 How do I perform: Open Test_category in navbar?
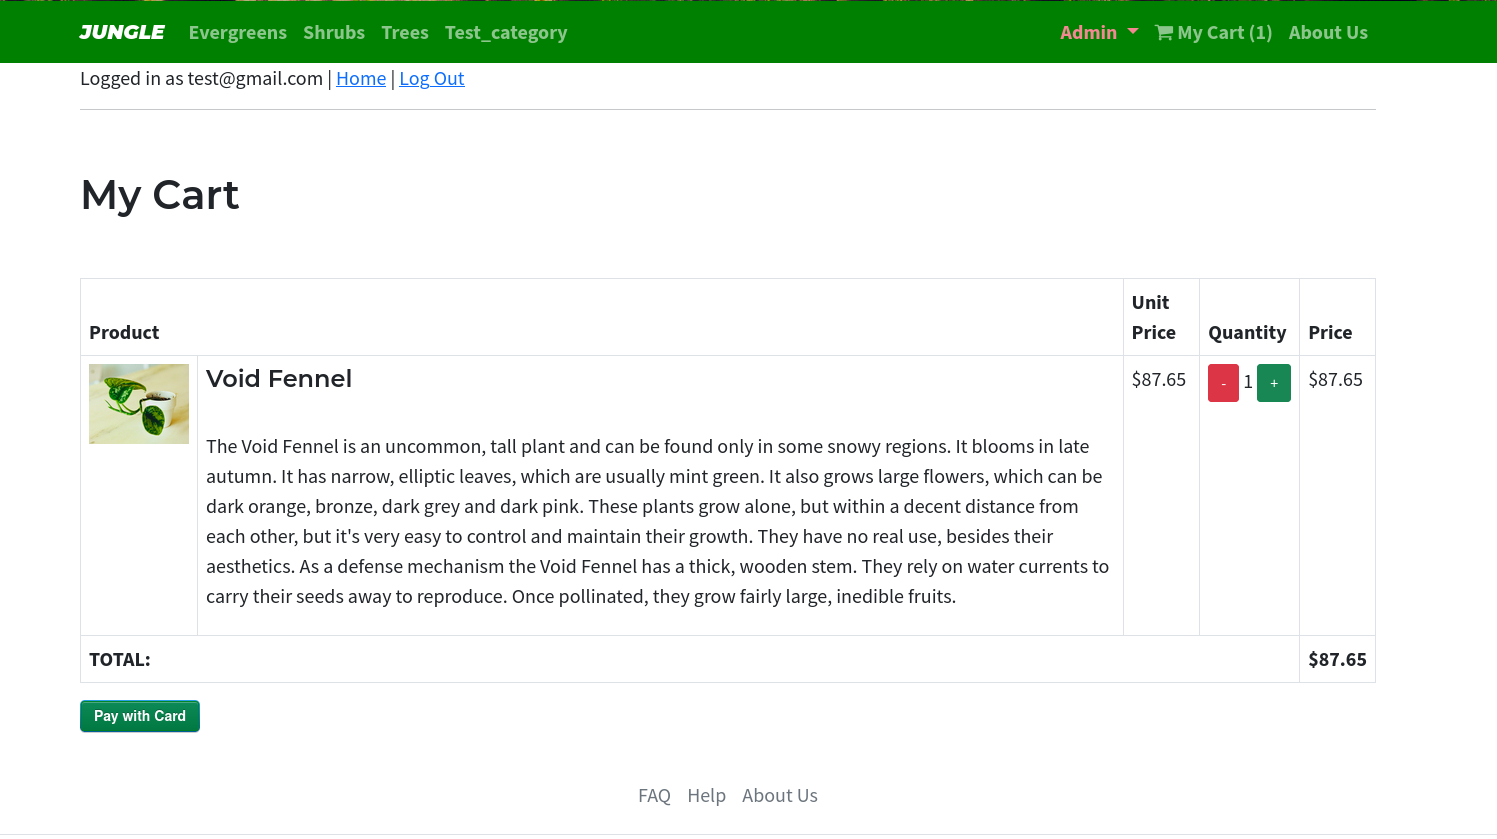(506, 32)
